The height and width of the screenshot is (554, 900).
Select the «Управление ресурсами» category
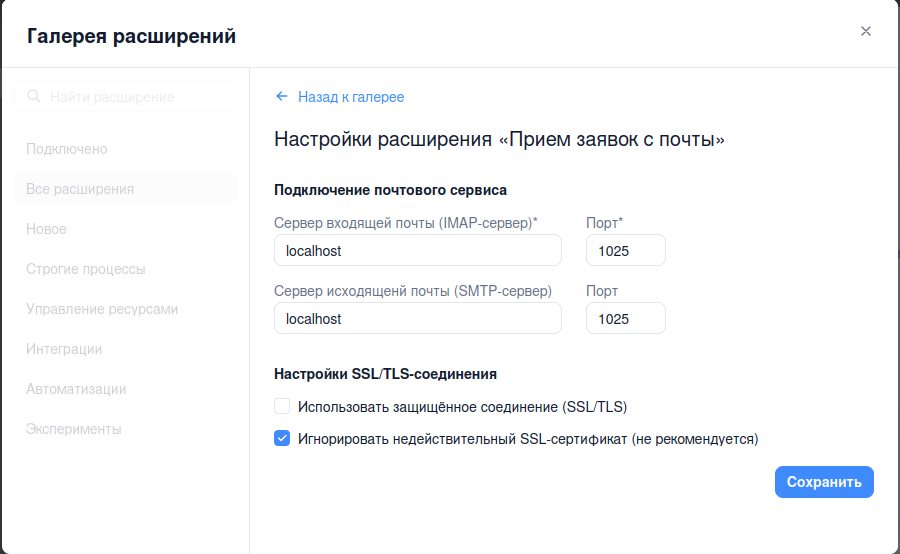coord(102,309)
